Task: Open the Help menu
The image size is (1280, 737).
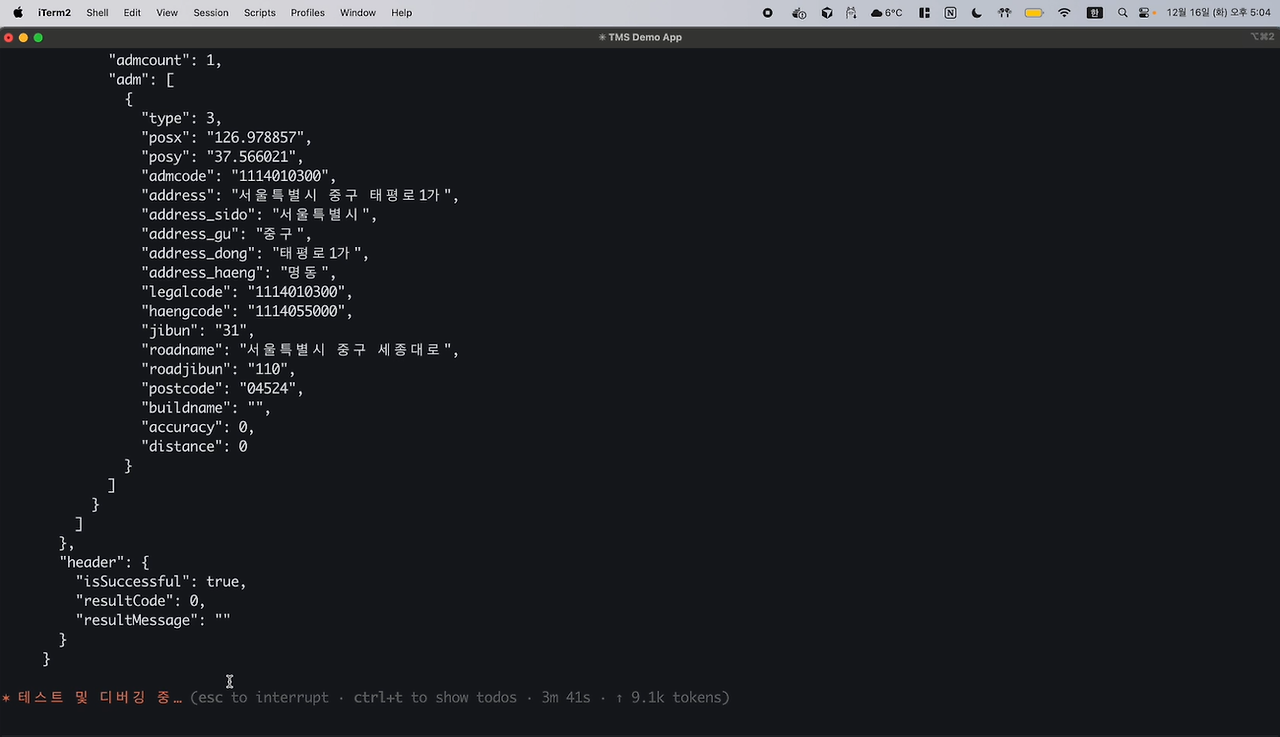Action: [x=401, y=13]
